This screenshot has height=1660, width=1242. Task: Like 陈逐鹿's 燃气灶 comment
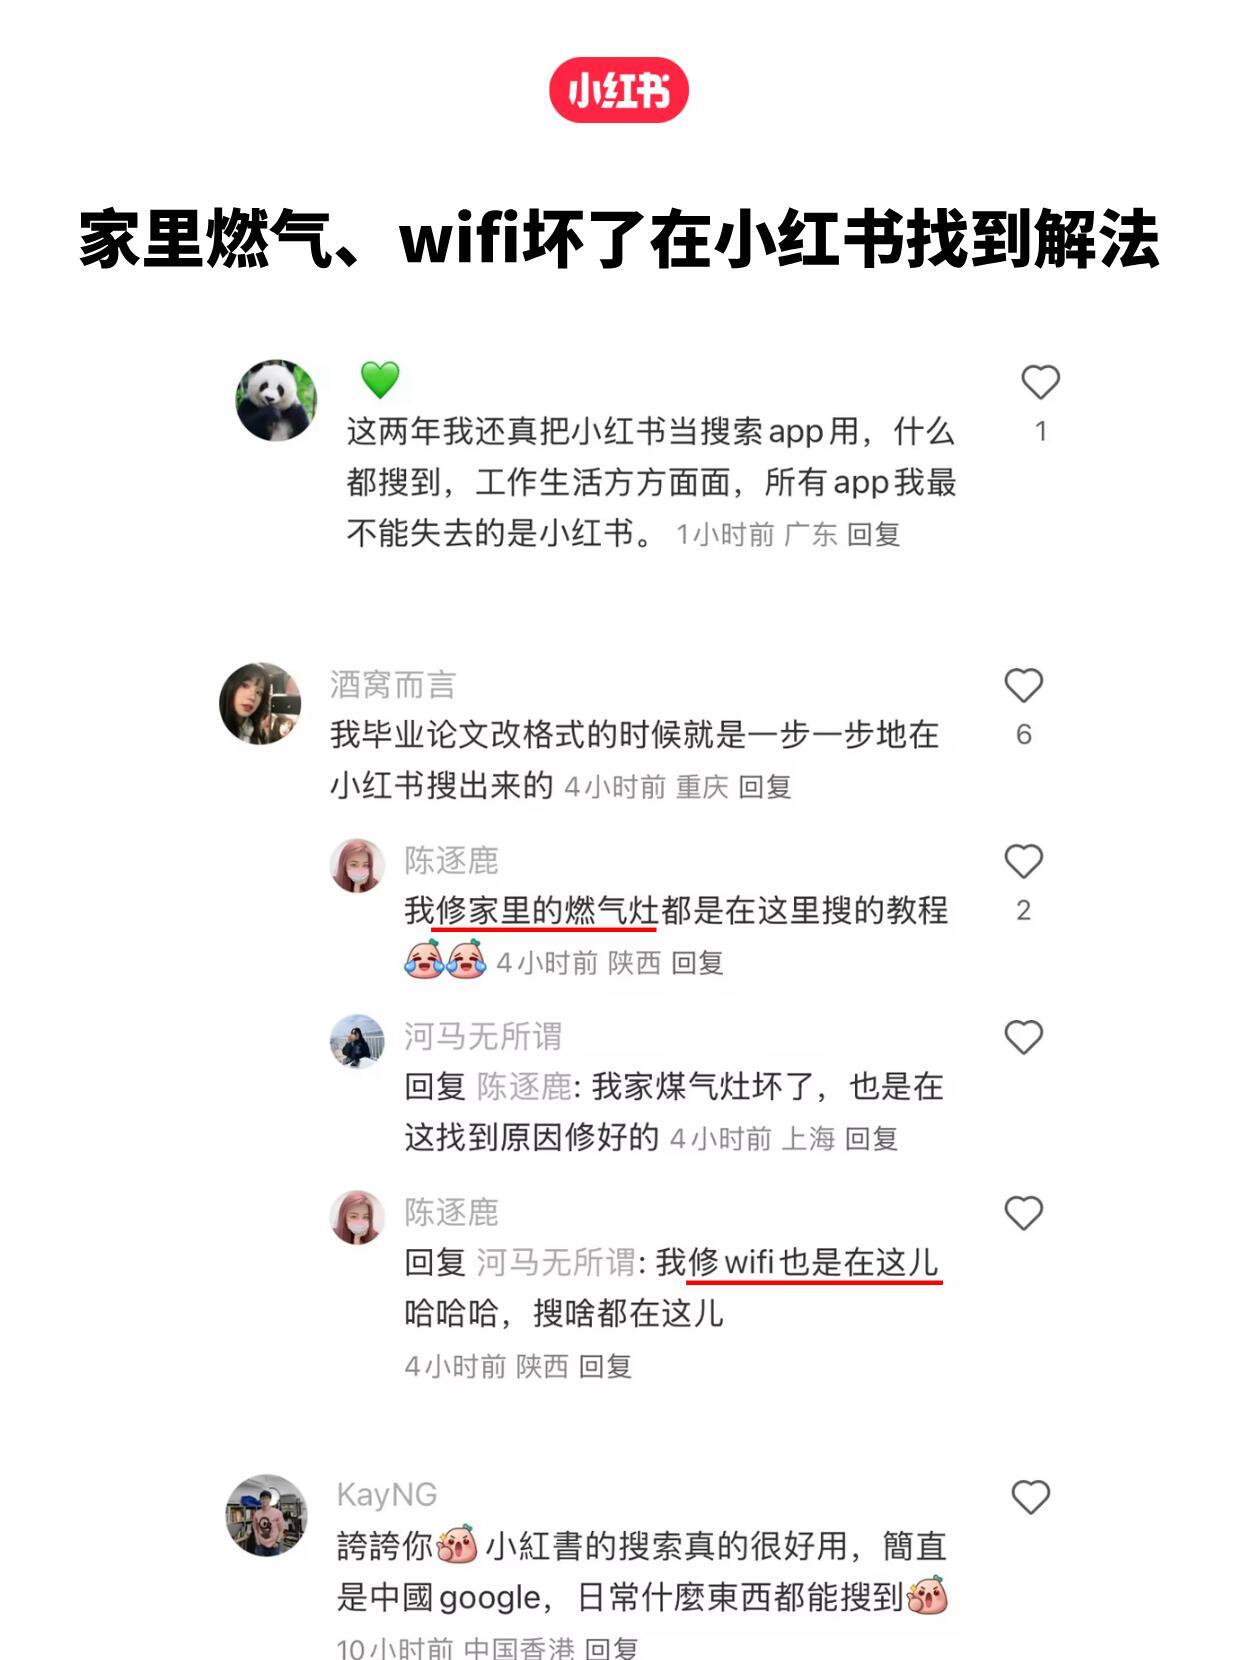click(1023, 861)
